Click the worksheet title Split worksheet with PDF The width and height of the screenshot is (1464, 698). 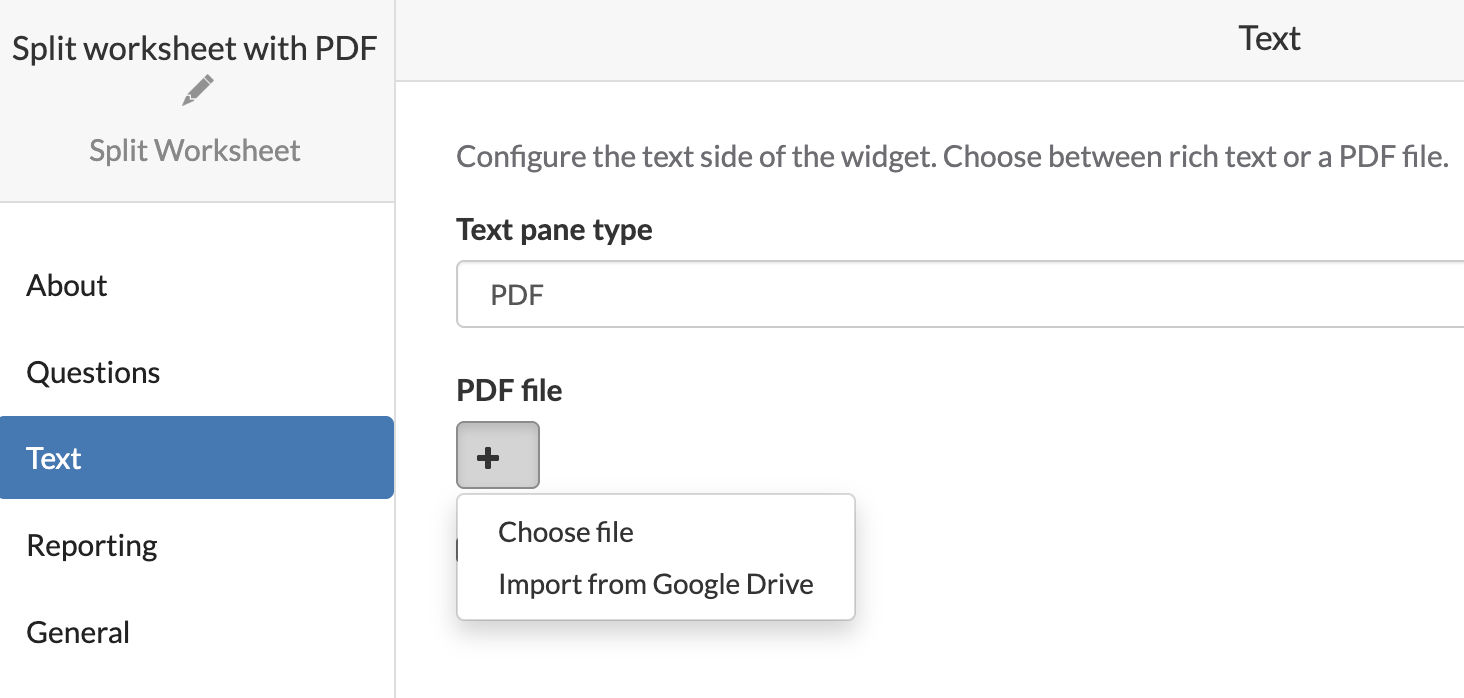195,48
